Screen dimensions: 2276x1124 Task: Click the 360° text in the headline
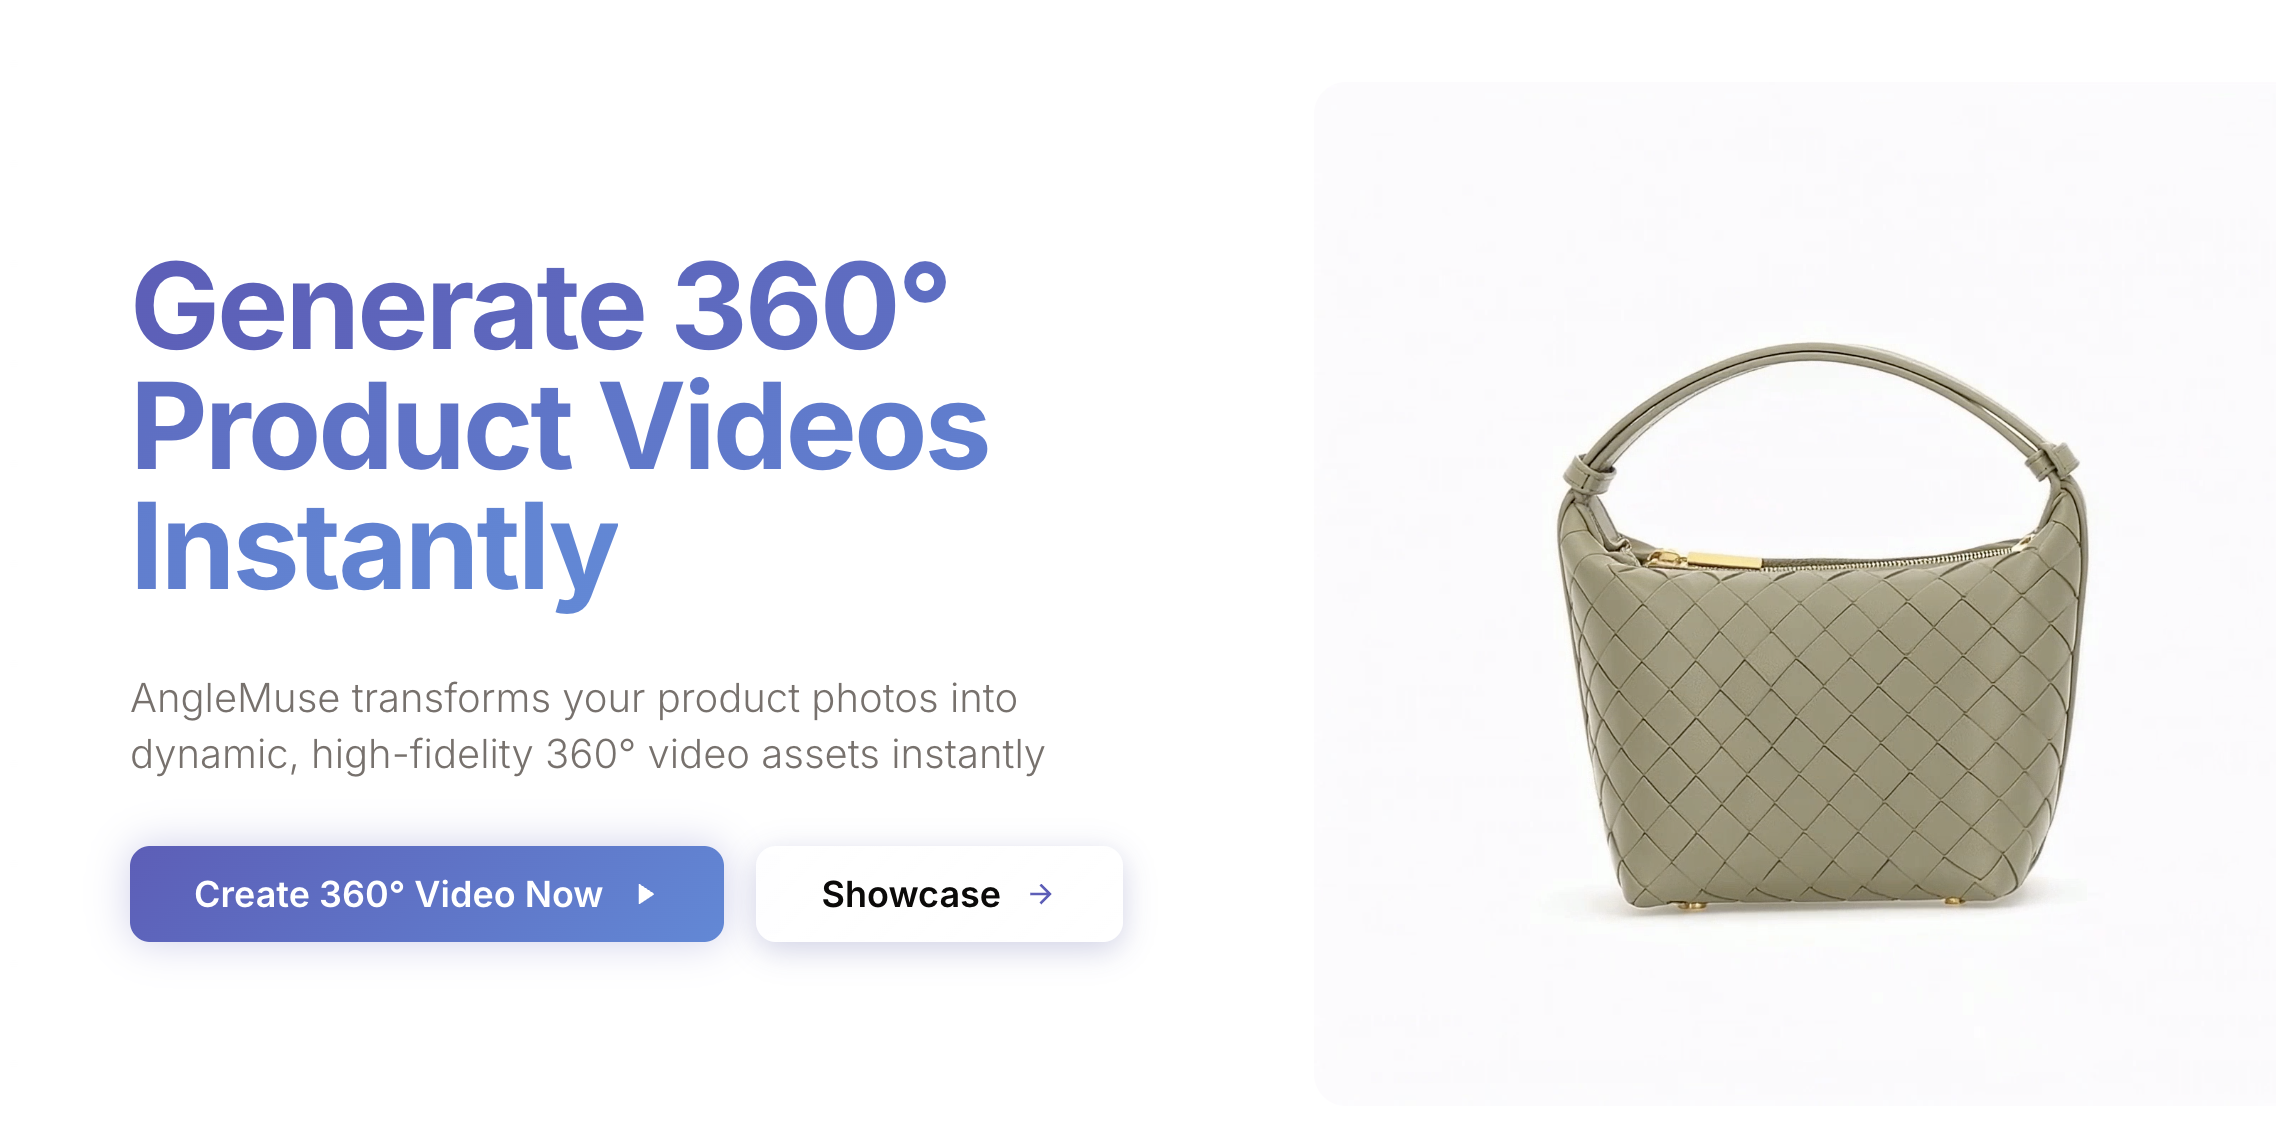click(x=810, y=306)
